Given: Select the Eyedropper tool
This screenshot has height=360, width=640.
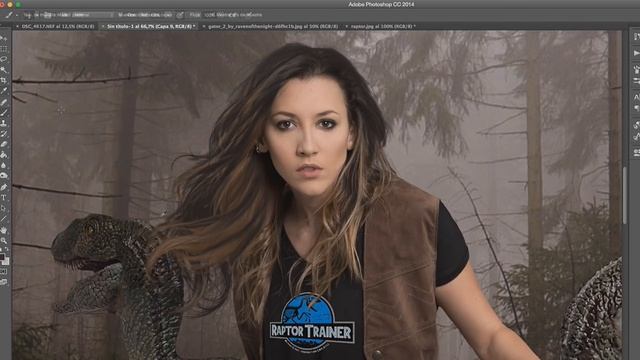Looking at the screenshot, I should point(4,91).
